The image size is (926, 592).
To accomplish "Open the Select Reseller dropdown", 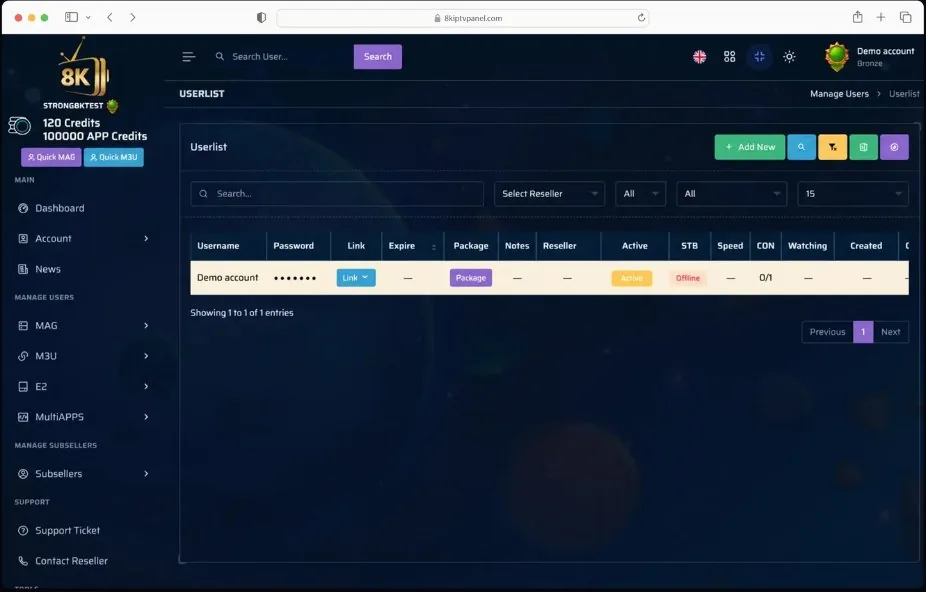I will (x=549, y=194).
